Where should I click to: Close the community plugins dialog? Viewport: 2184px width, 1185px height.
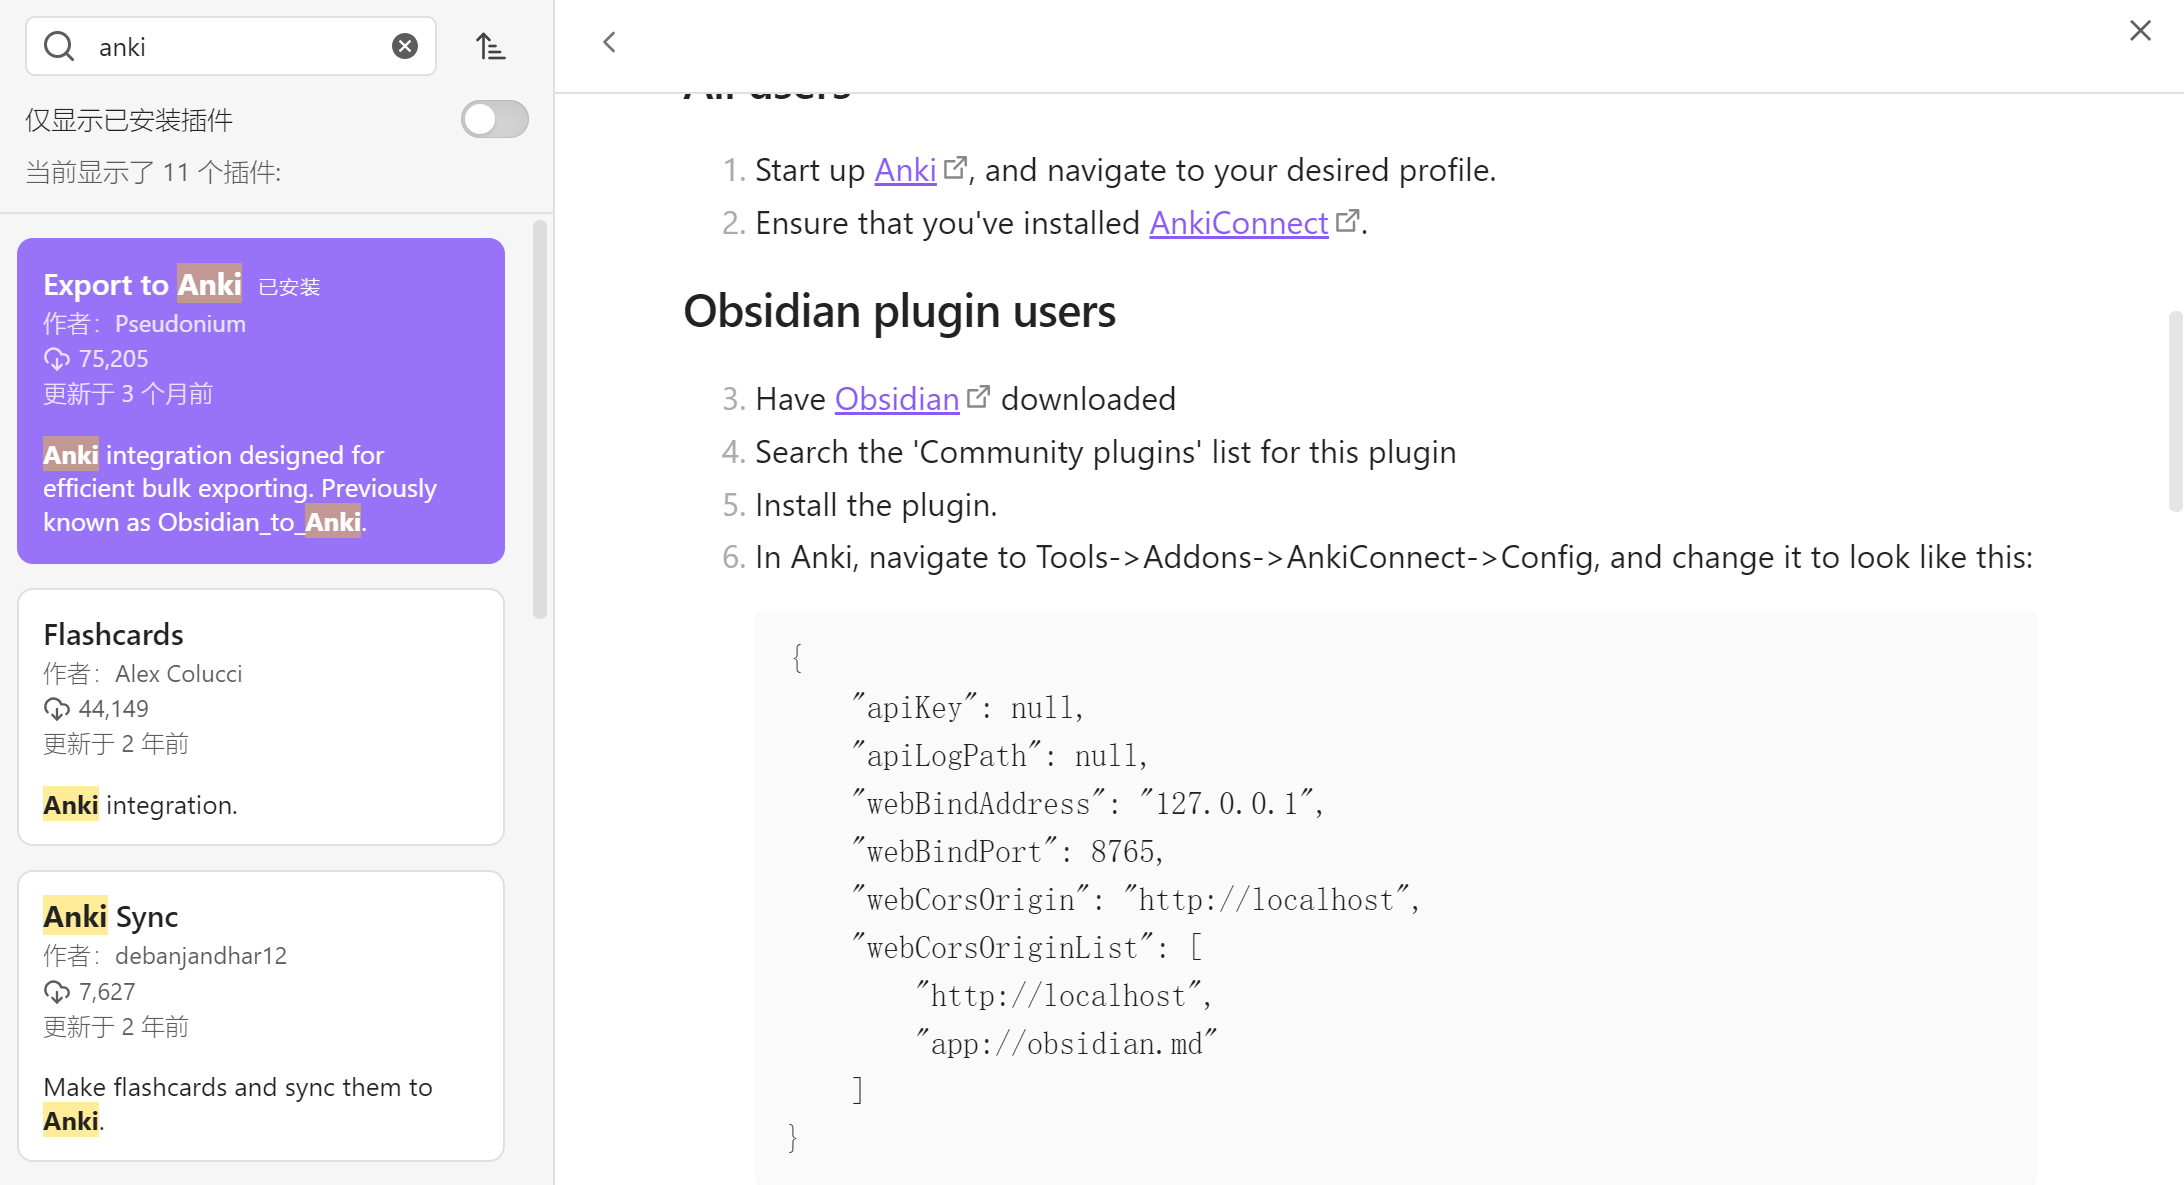tap(2140, 31)
